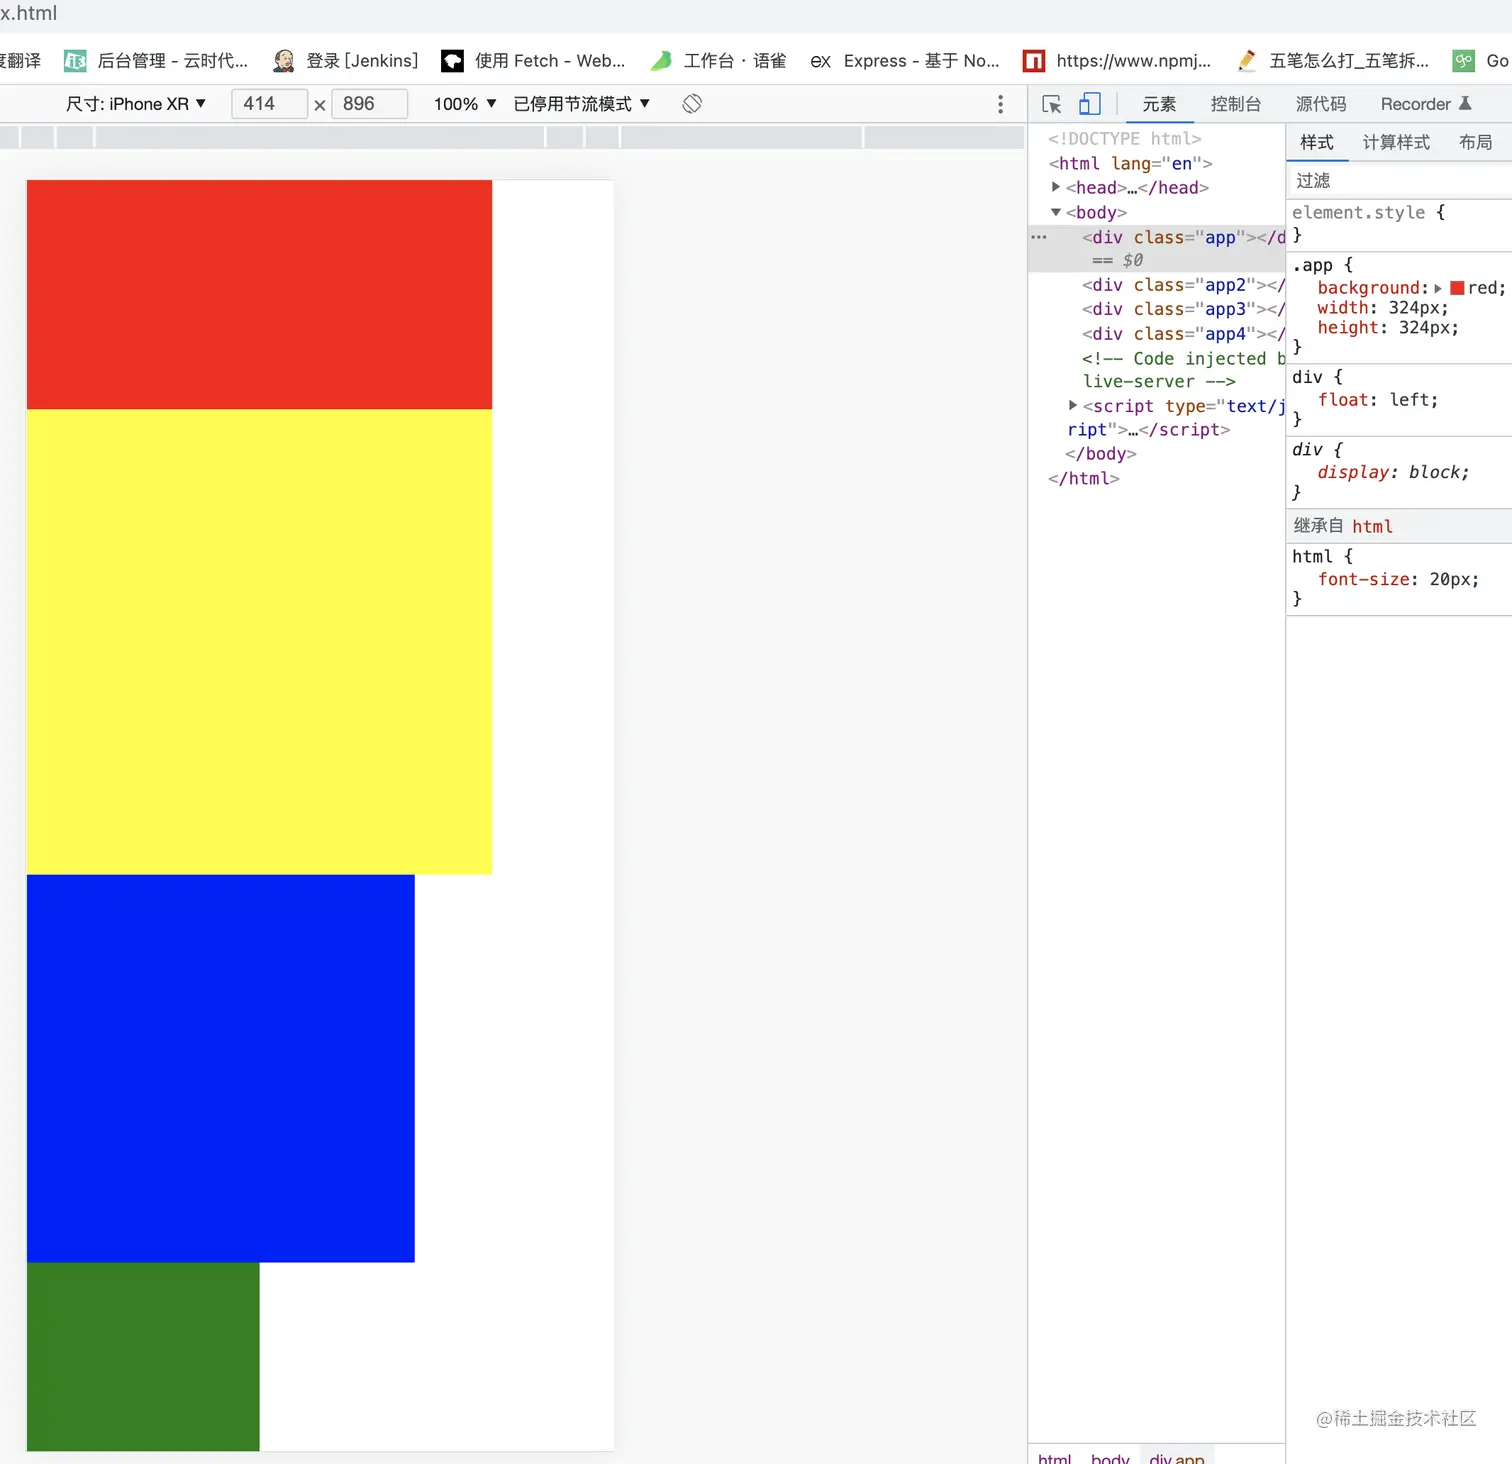Click the red background color swatch
Viewport: 1512px width, 1464px height.
(1457, 288)
